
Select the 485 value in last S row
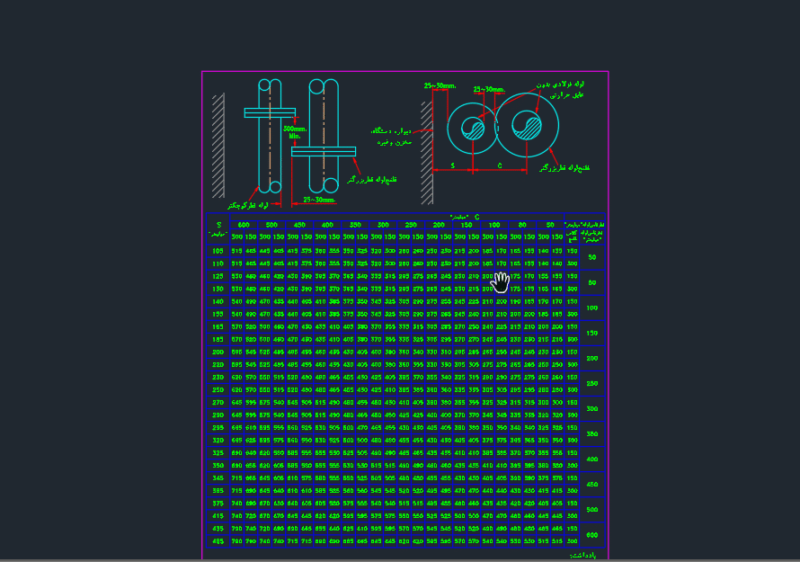(x=216, y=541)
